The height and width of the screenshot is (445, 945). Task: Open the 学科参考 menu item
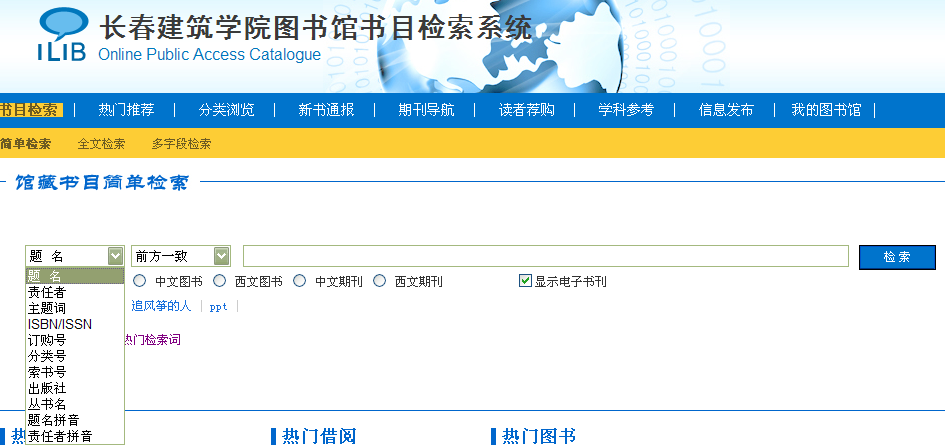626,110
